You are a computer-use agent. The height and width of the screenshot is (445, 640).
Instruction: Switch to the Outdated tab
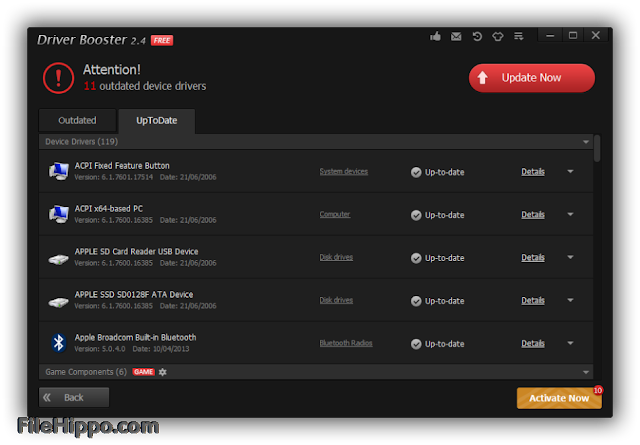click(78, 120)
